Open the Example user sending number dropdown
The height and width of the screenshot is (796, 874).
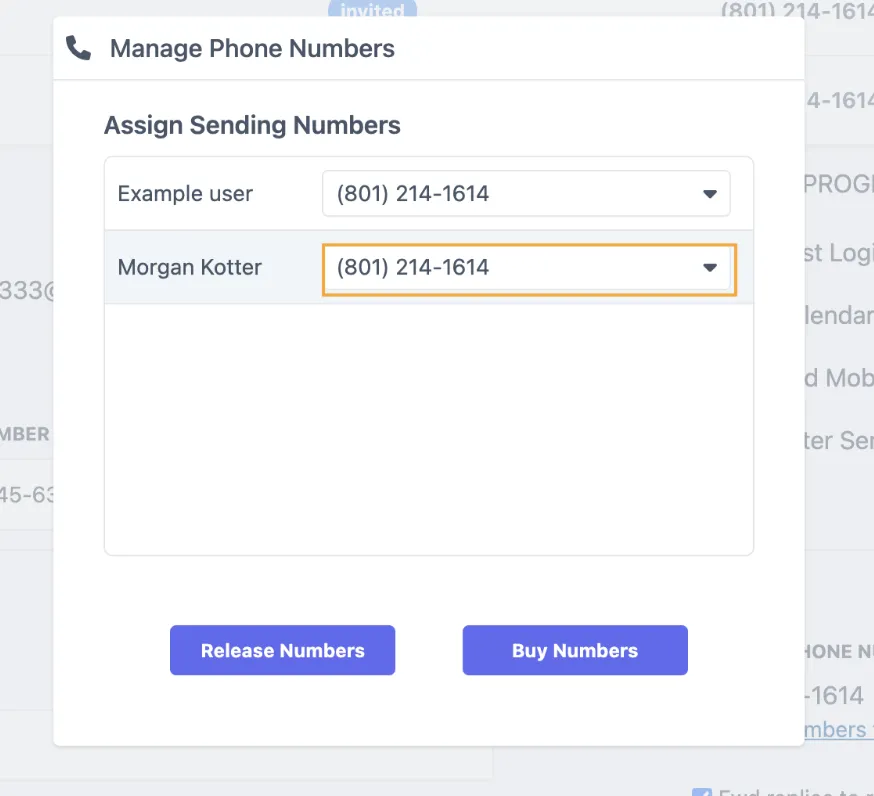[527, 193]
